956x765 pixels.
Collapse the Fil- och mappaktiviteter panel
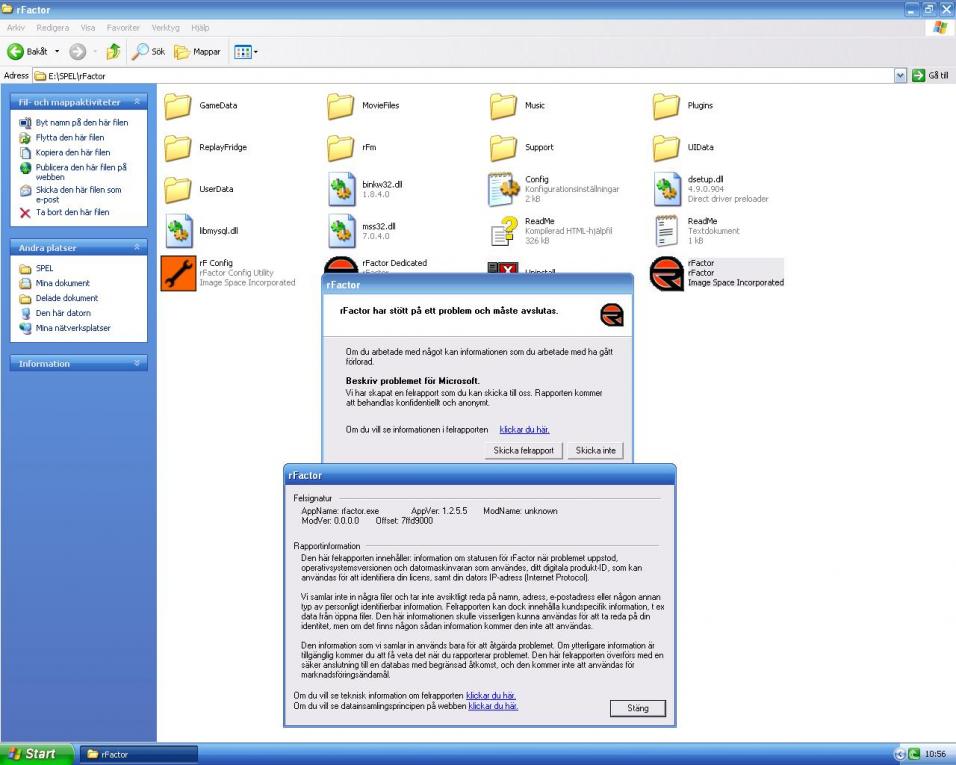[x=138, y=102]
